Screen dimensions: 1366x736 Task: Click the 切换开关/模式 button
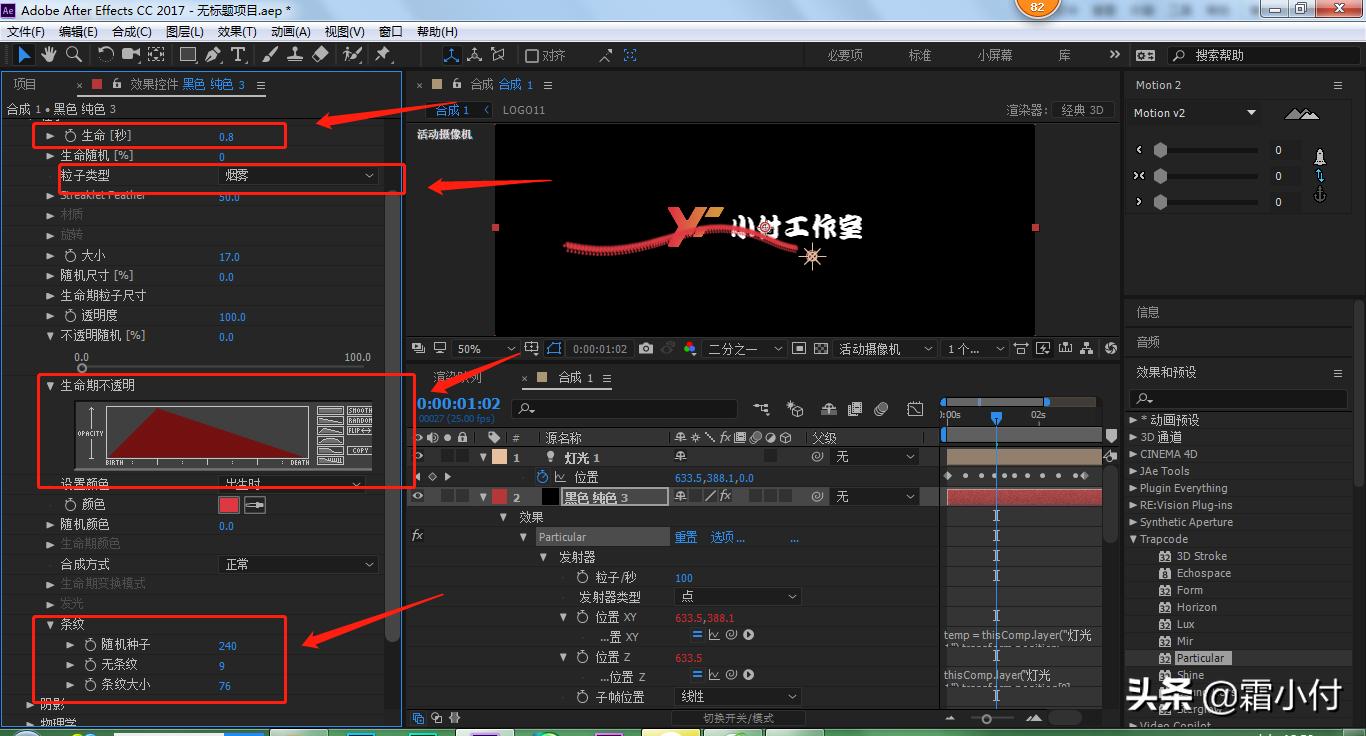pyautogui.click(x=738, y=718)
